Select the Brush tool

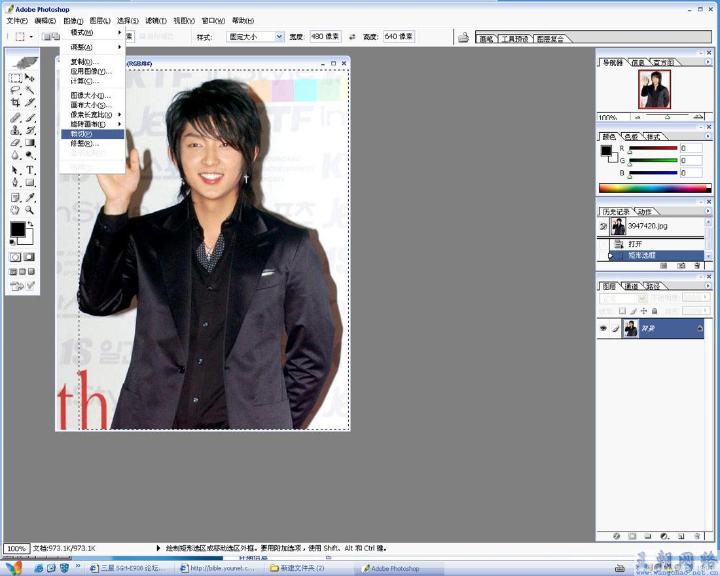30,118
